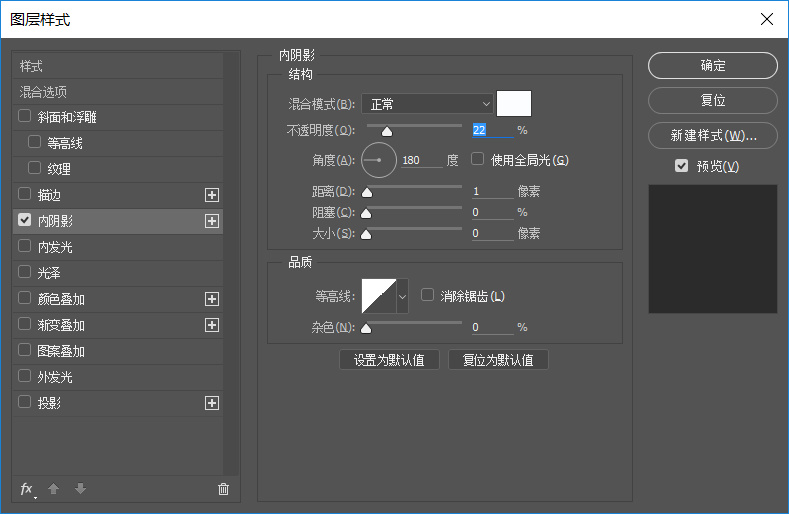Toggle the 使用全局光 checkbox
789x514 pixels.
pos(478,159)
